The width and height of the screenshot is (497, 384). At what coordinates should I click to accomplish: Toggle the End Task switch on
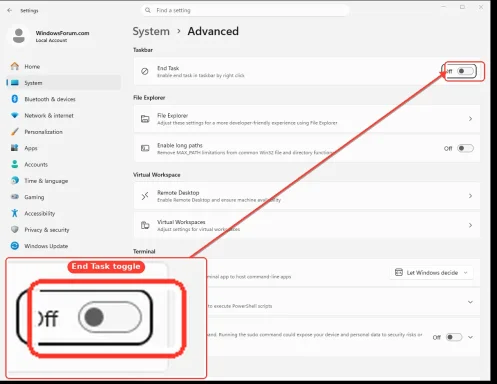point(465,71)
